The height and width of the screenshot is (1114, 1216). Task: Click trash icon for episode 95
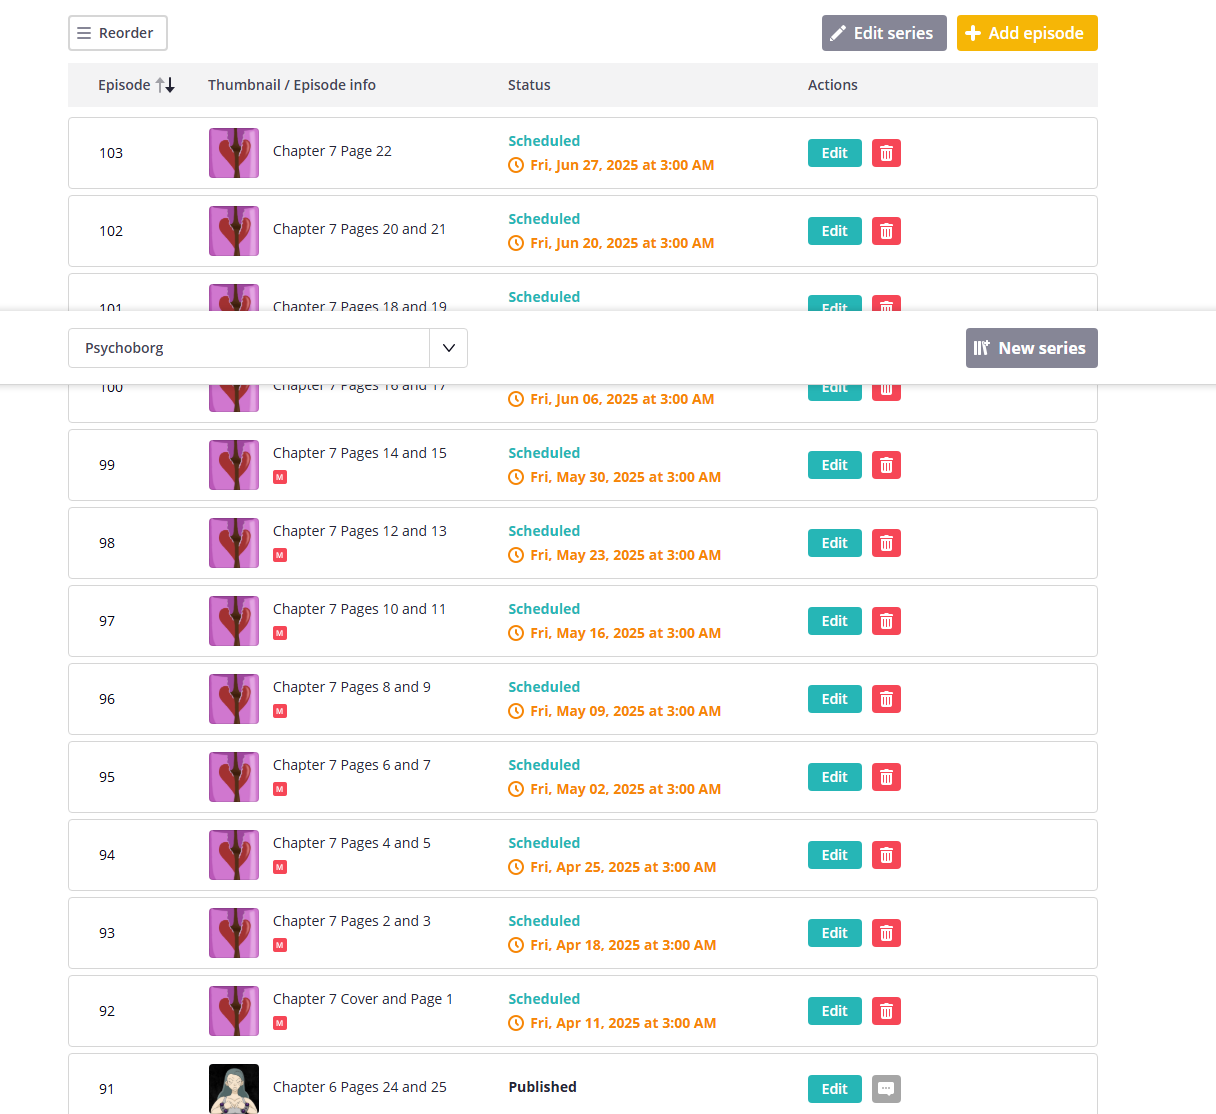pos(886,777)
